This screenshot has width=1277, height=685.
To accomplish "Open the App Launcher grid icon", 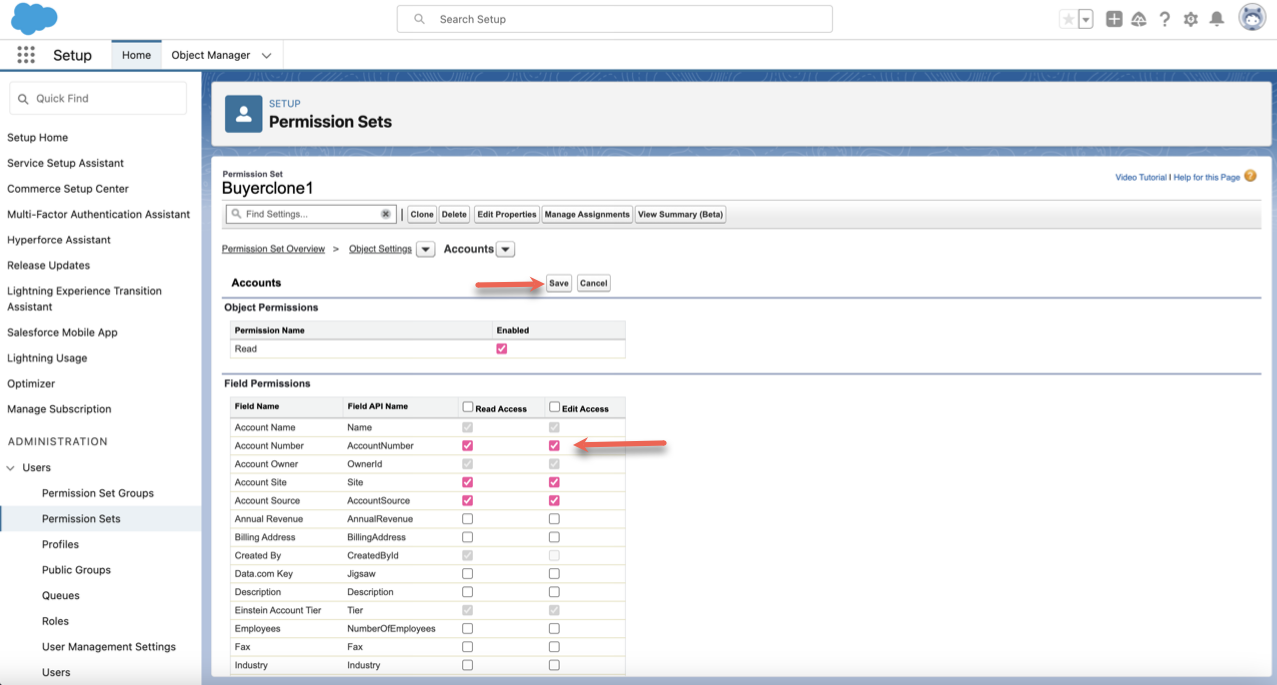I will (26, 55).
